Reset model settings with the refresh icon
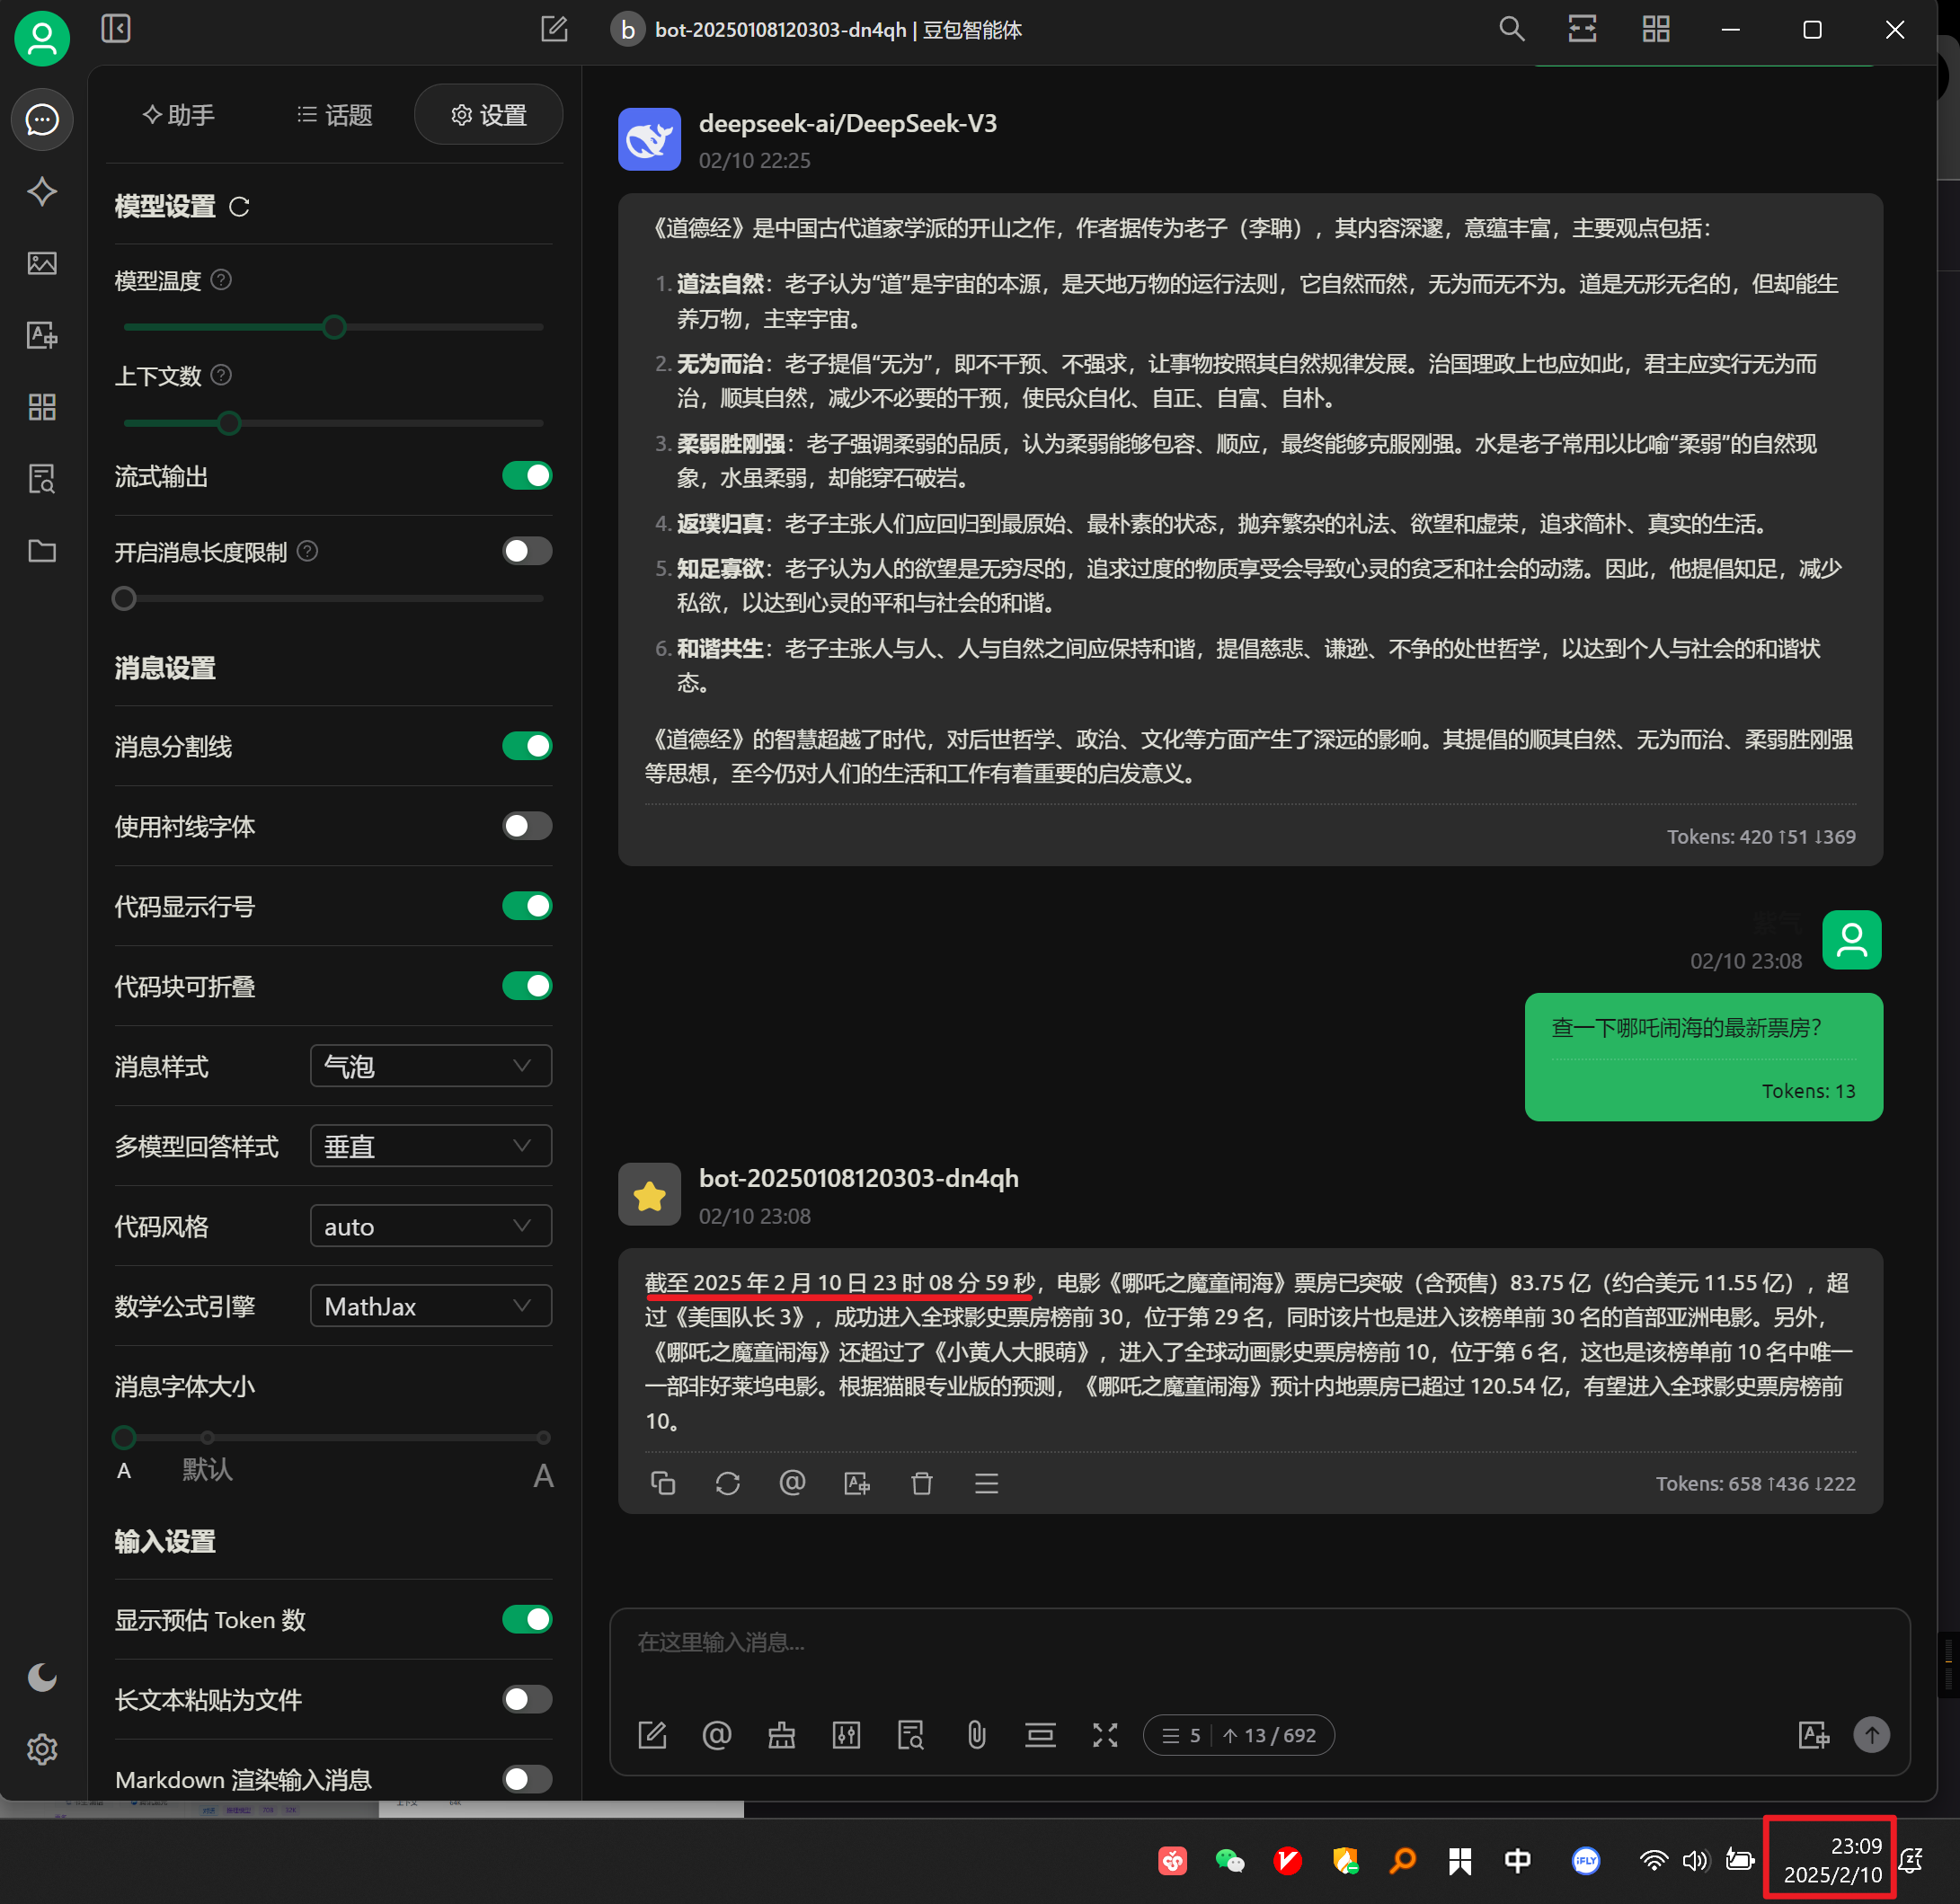The height and width of the screenshot is (1904, 1960). pyautogui.click(x=239, y=207)
